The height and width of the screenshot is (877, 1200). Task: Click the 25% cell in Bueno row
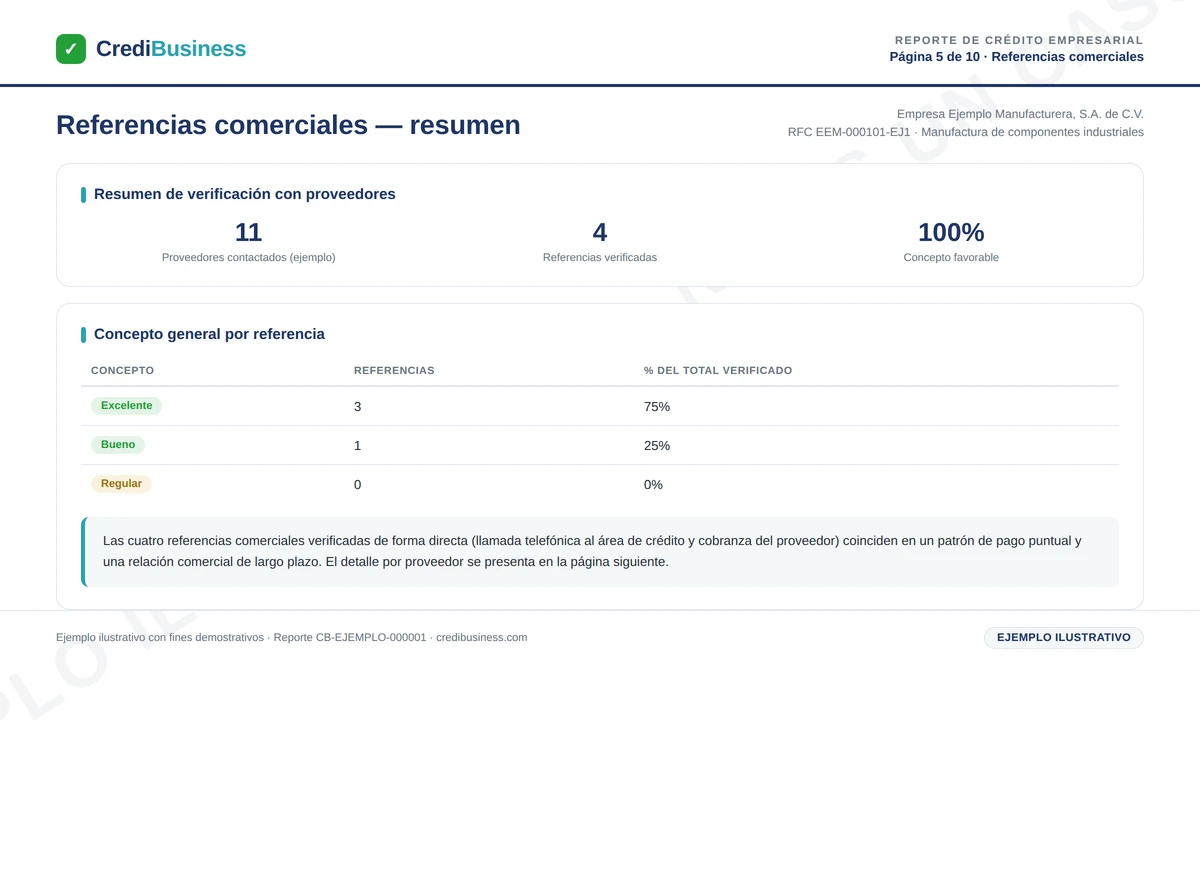[x=657, y=446]
